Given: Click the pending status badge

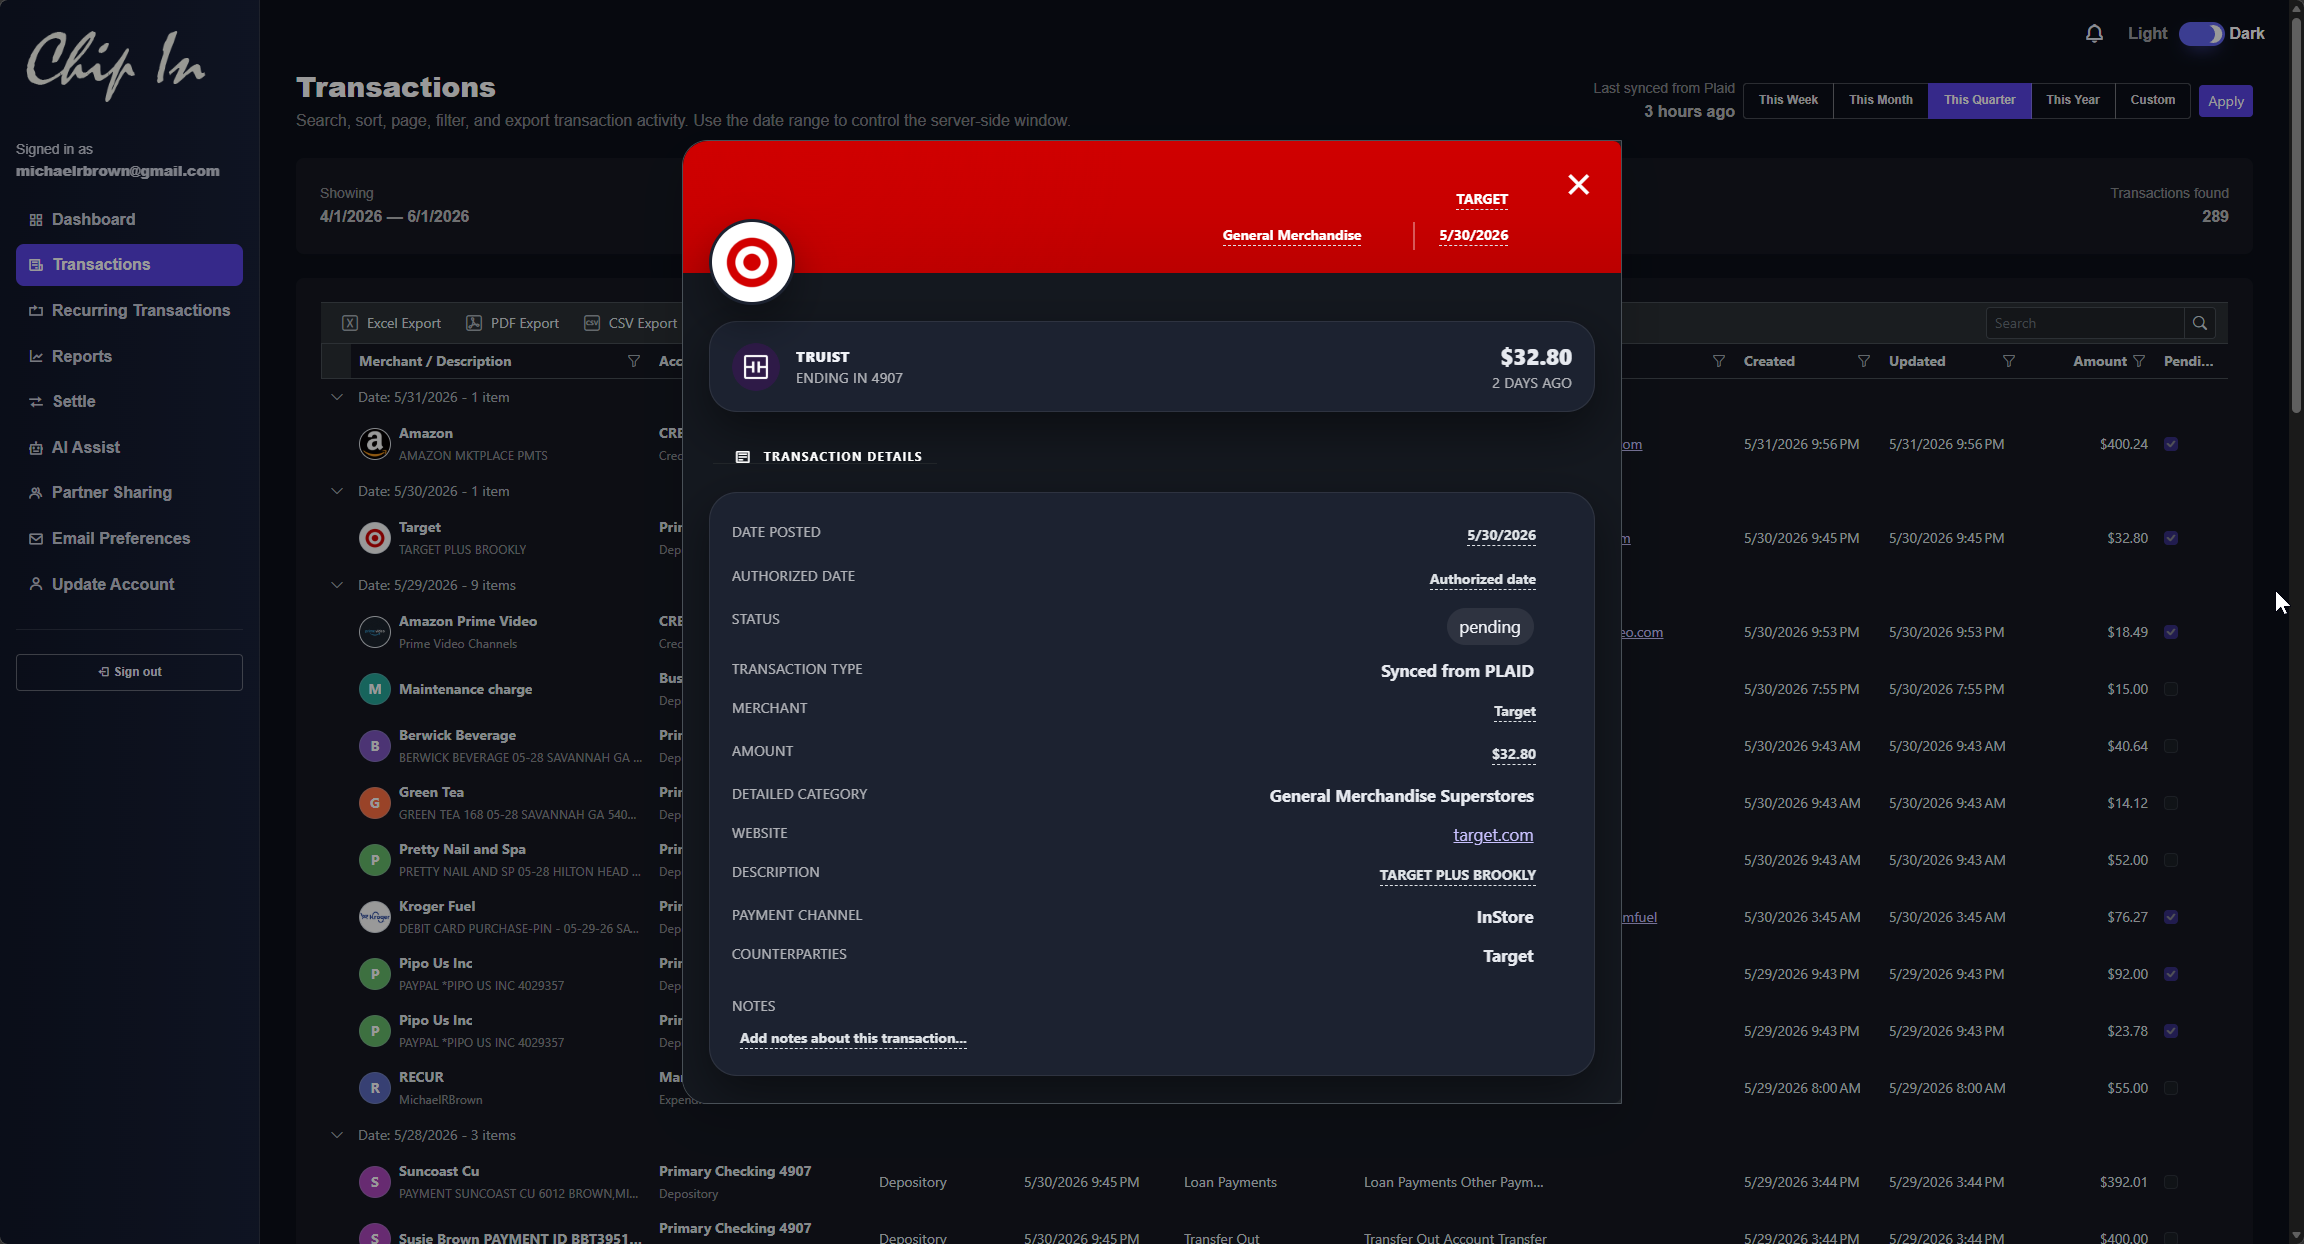Looking at the screenshot, I should [x=1490, y=627].
